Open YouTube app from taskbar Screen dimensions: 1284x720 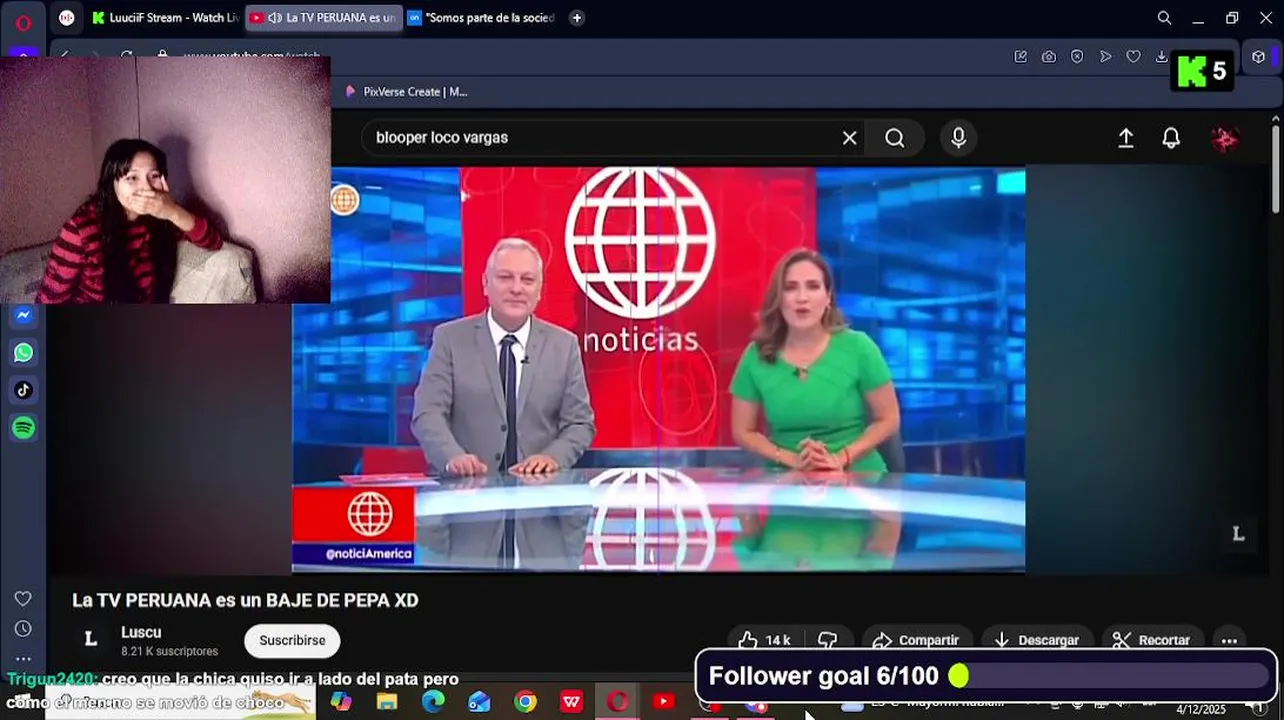click(664, 702)
